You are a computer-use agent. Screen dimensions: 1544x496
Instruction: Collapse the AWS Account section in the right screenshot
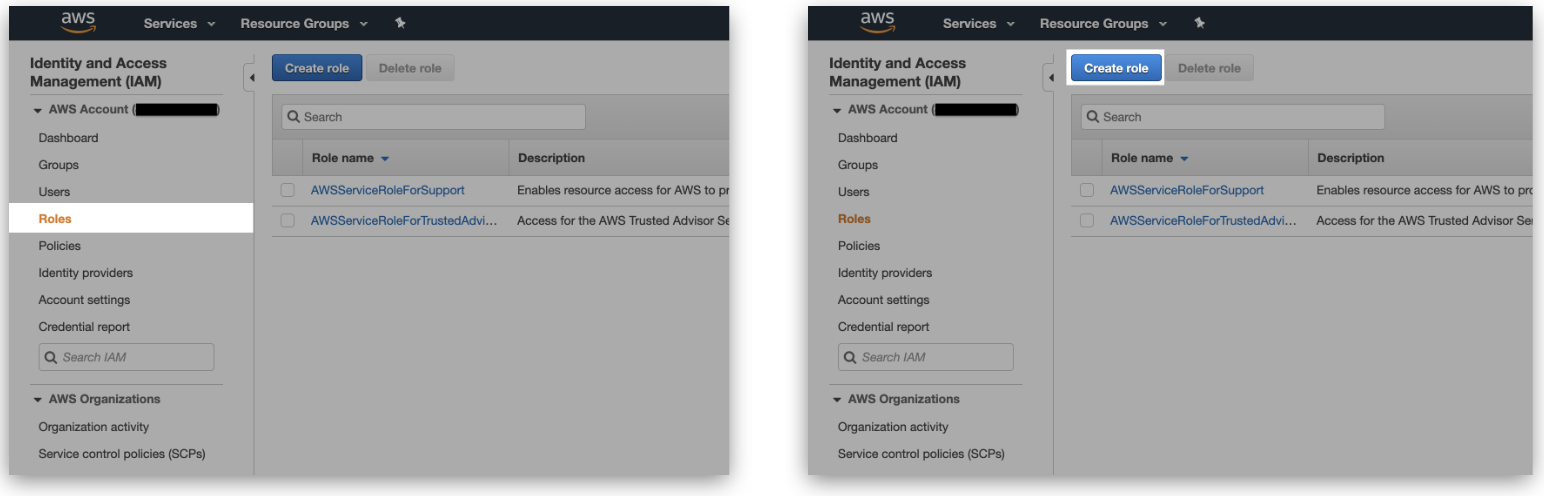click(837, 110)
